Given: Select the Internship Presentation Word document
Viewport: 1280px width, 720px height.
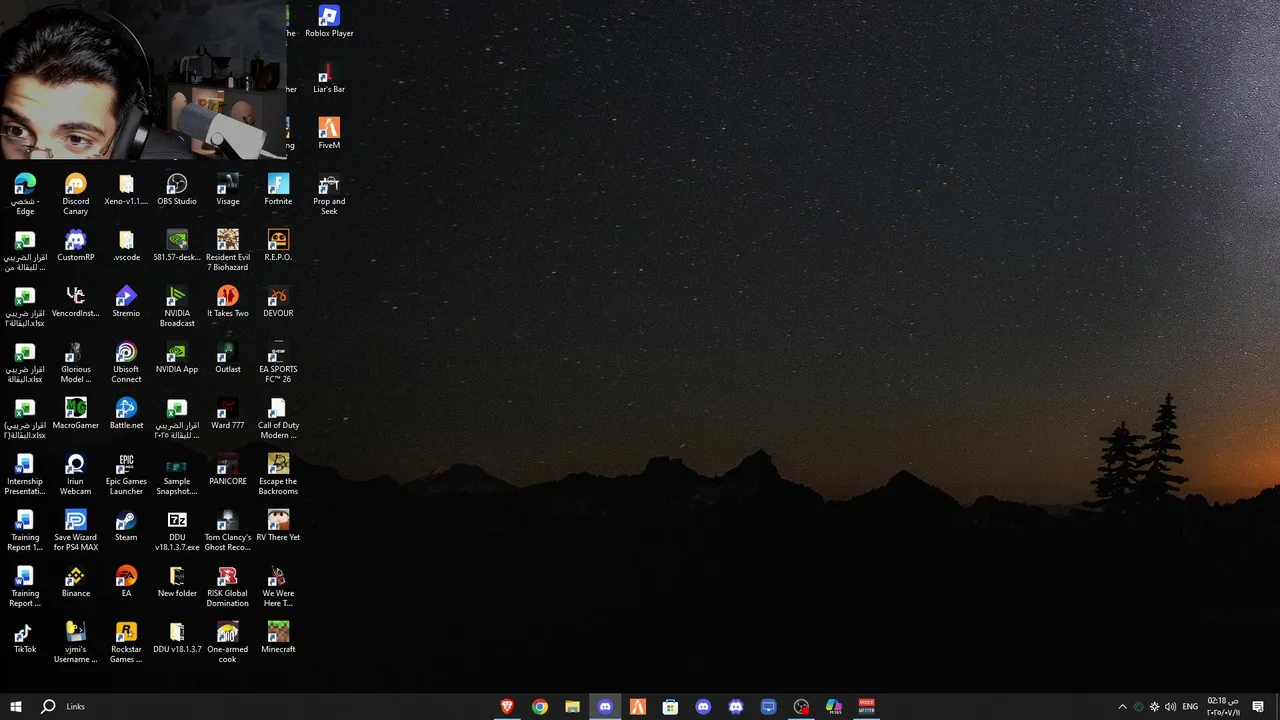Looking at the screenshot, I should pyautogui.click(x=25, y=475).
